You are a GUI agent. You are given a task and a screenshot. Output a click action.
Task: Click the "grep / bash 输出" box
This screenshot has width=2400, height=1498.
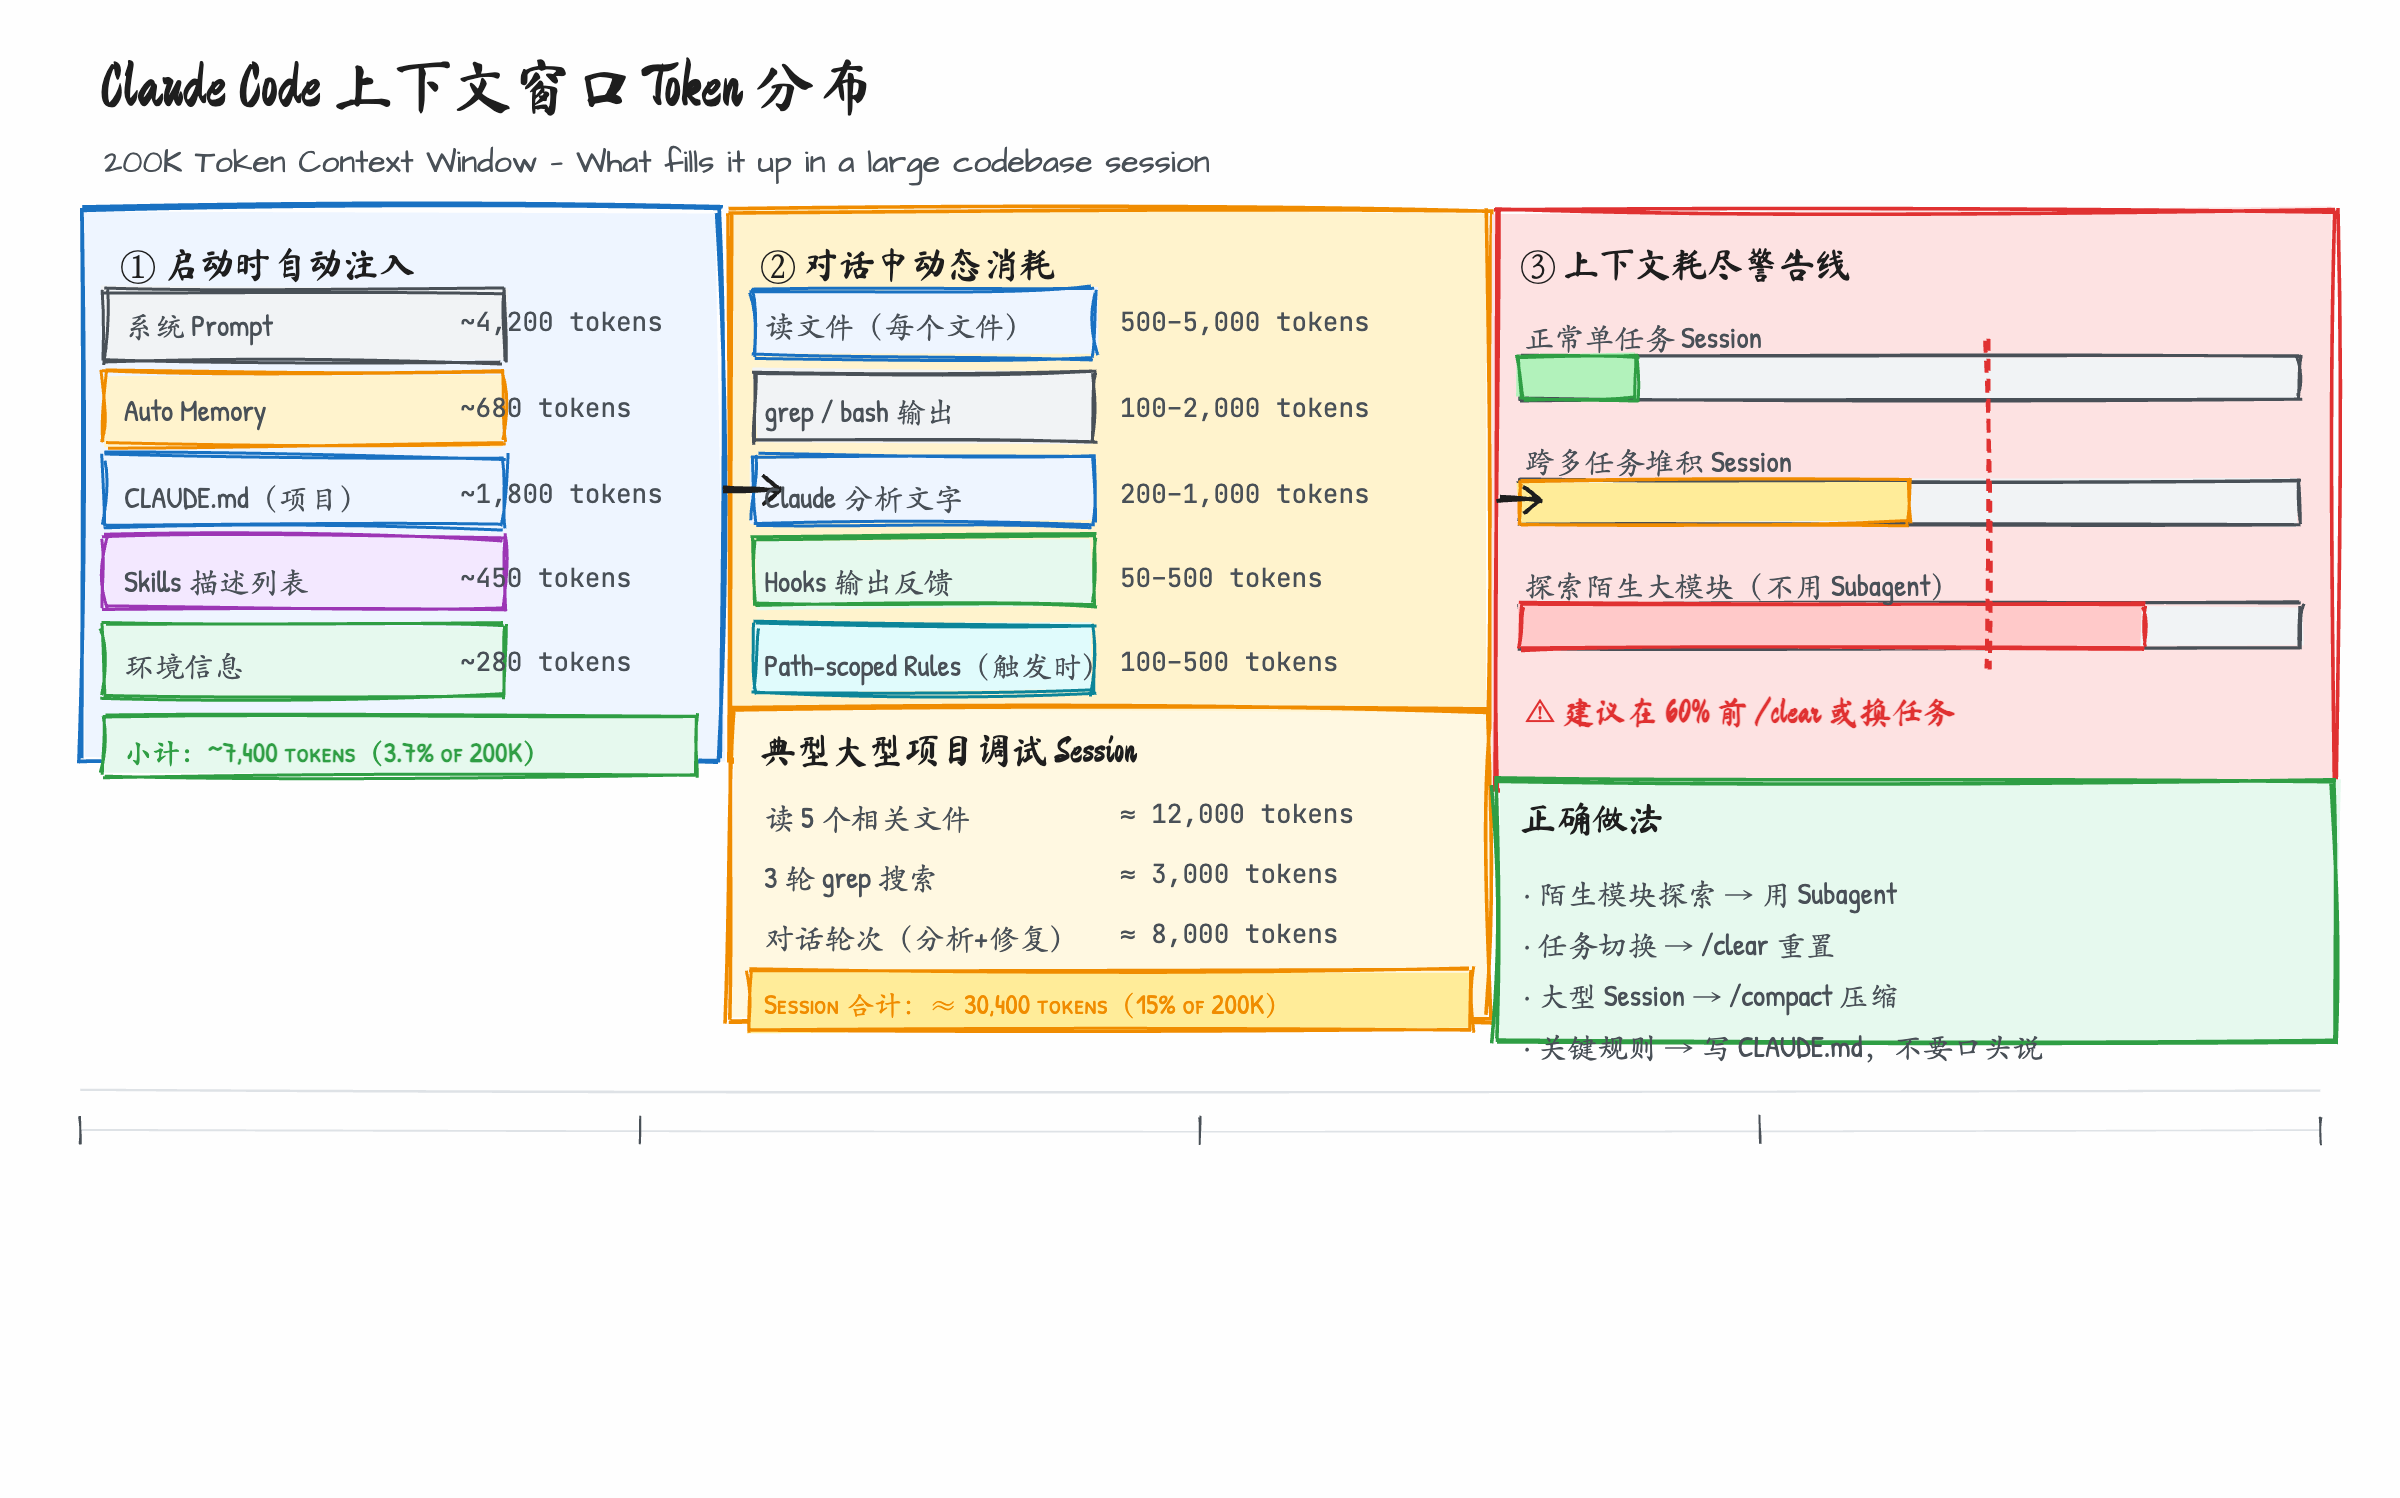coord(924,408)
